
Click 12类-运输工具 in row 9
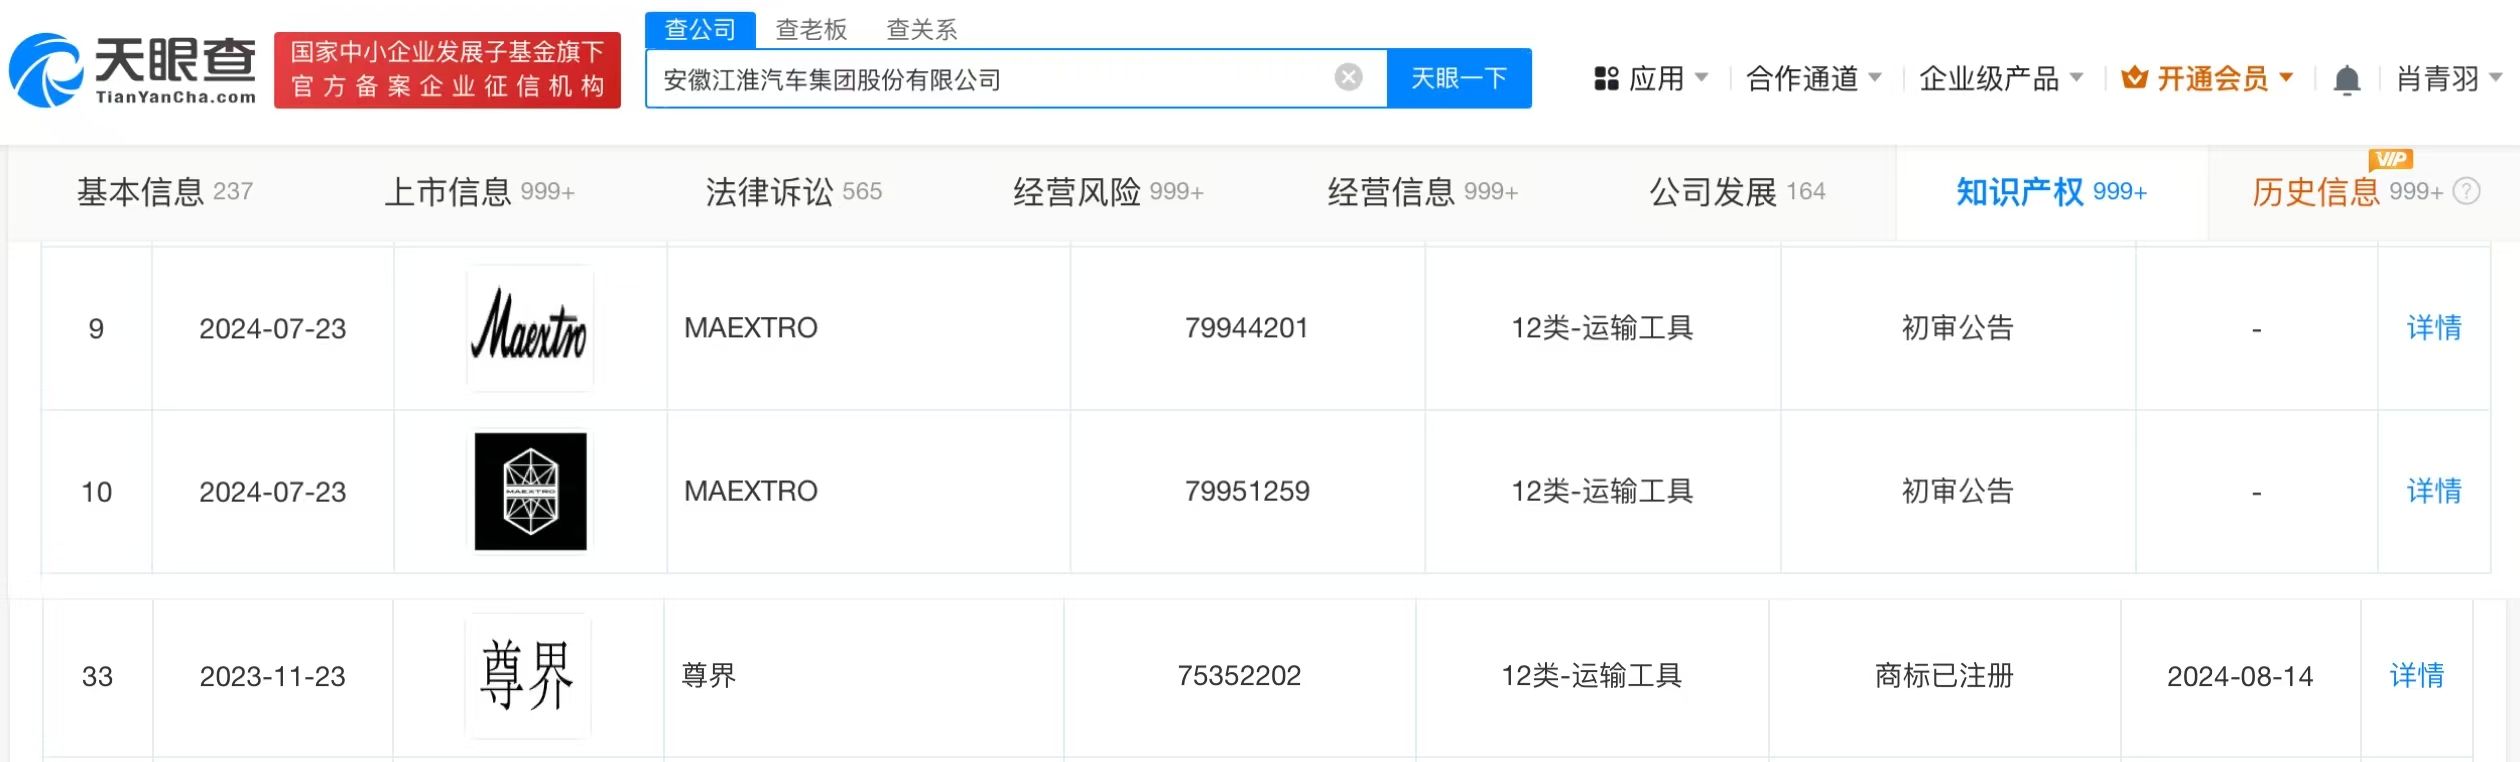tap(1602, 328)
